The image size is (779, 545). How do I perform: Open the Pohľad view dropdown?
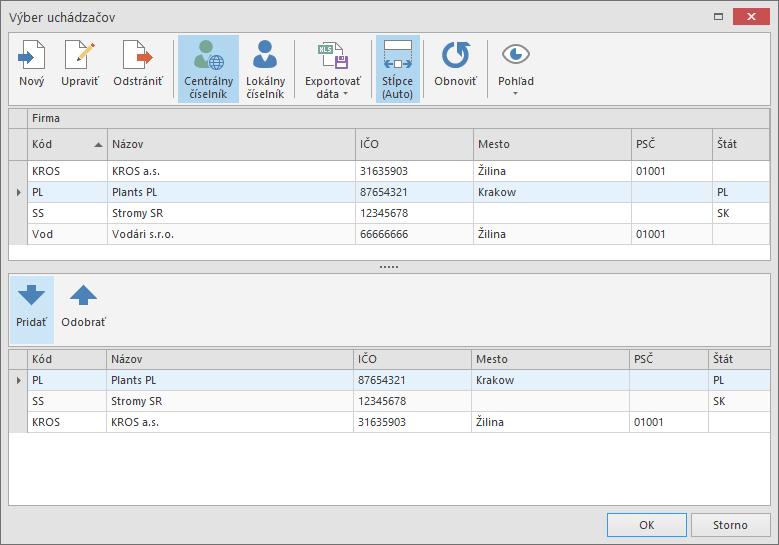click(516, 69)
